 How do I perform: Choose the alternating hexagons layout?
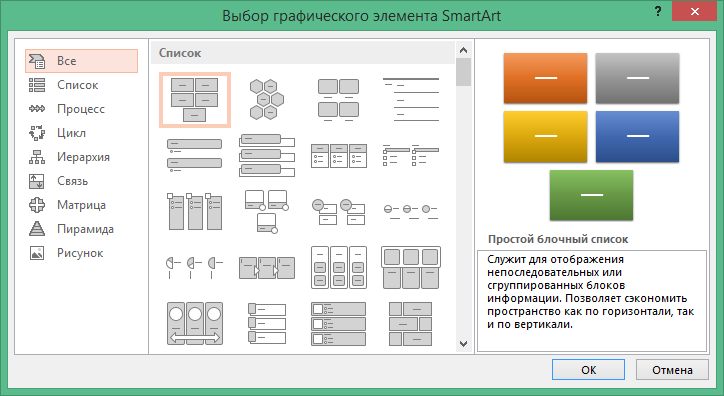click(266, 100)
